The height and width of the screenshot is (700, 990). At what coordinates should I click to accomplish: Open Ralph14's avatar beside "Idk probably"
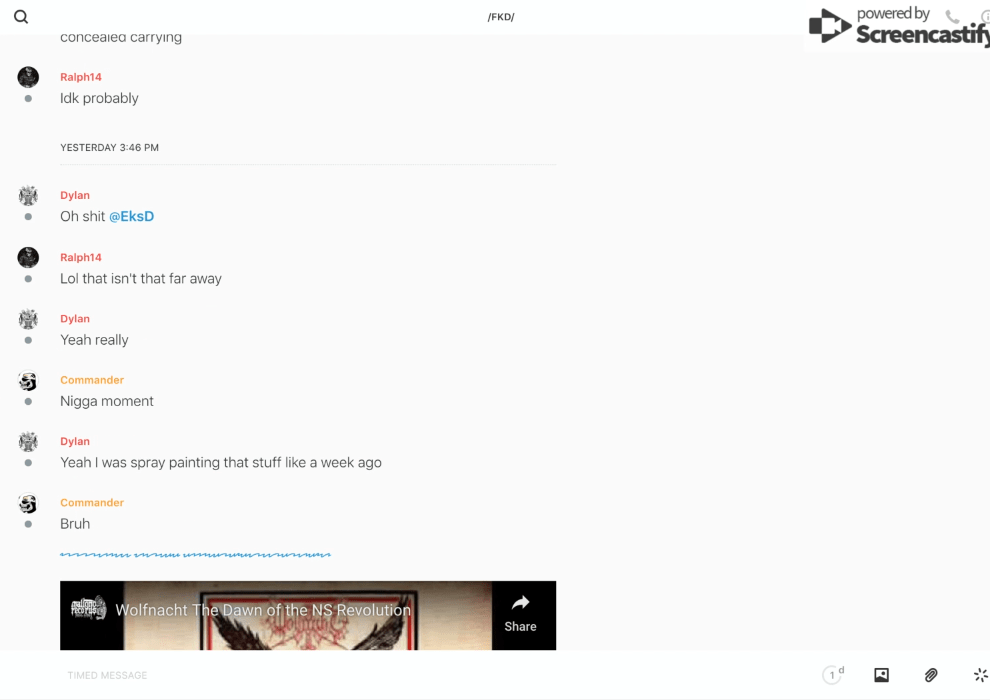[28, 77]
